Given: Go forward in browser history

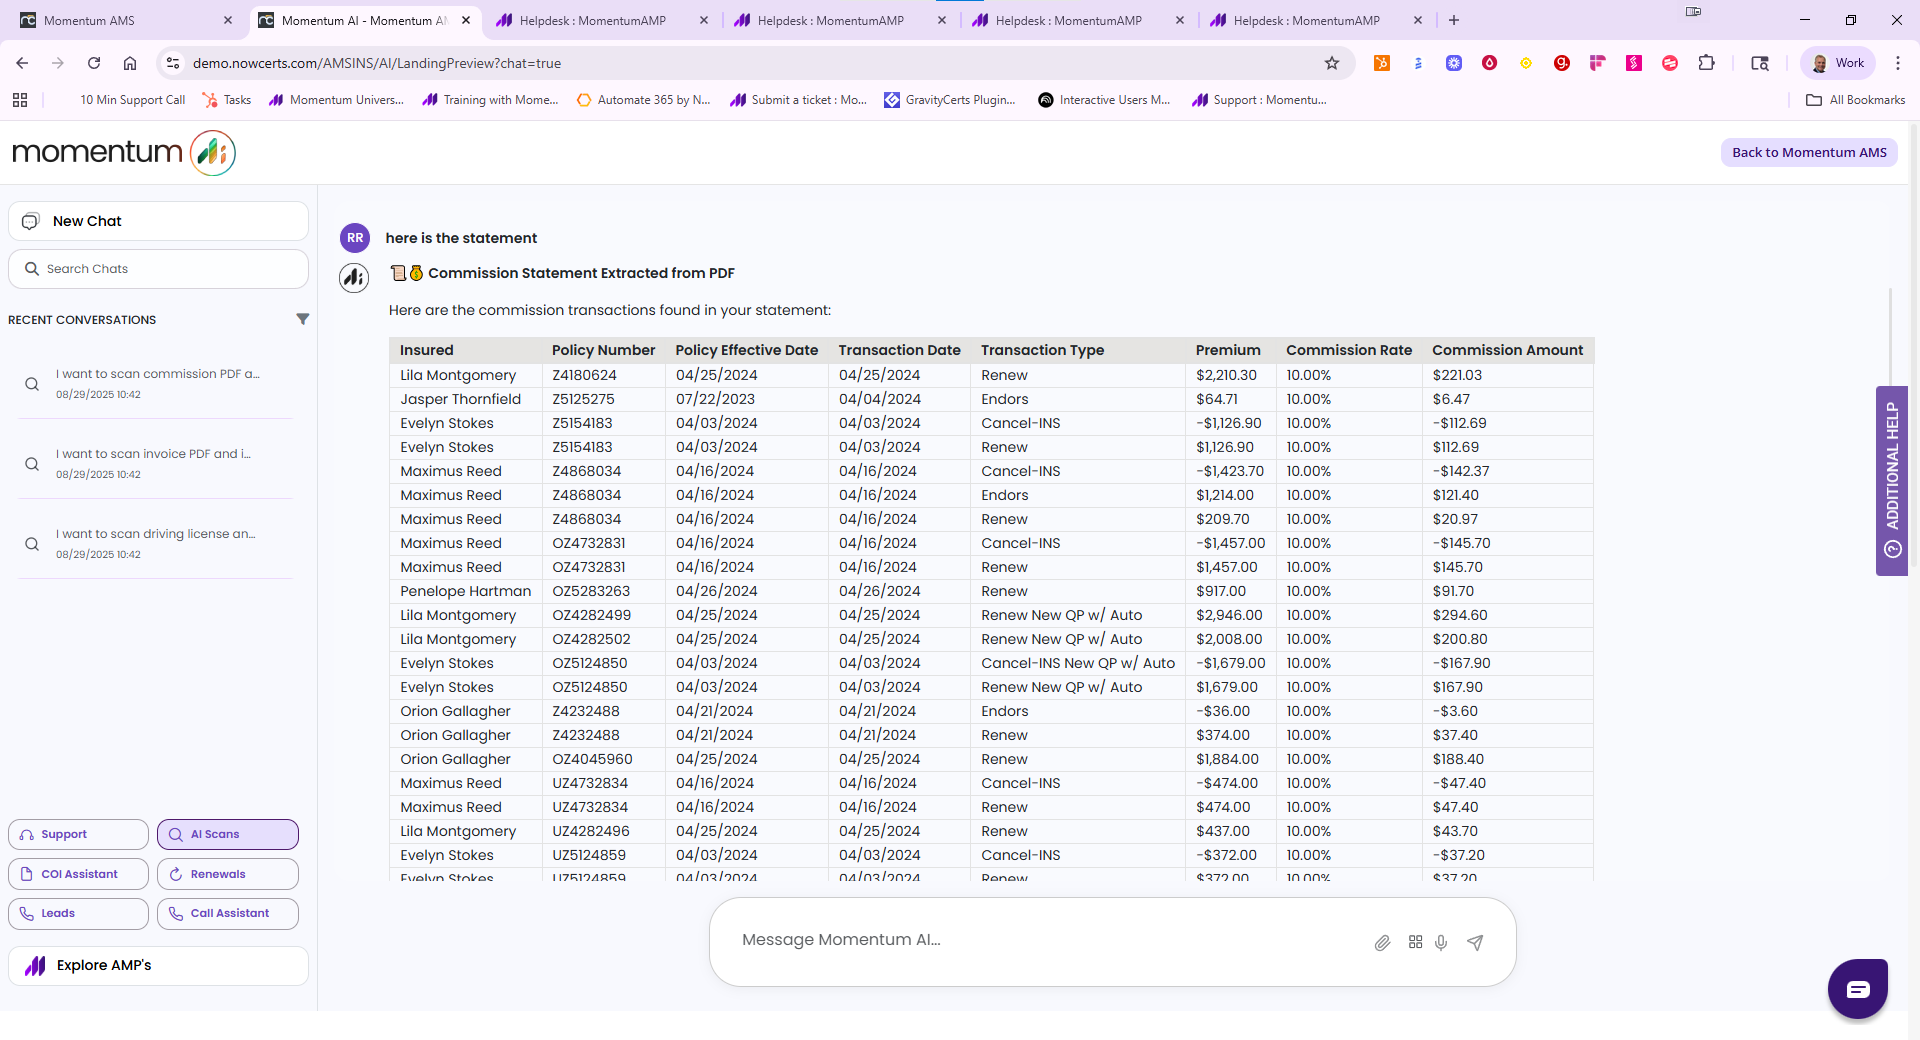Looking at the screenshot, I should (x=58, y=63).
